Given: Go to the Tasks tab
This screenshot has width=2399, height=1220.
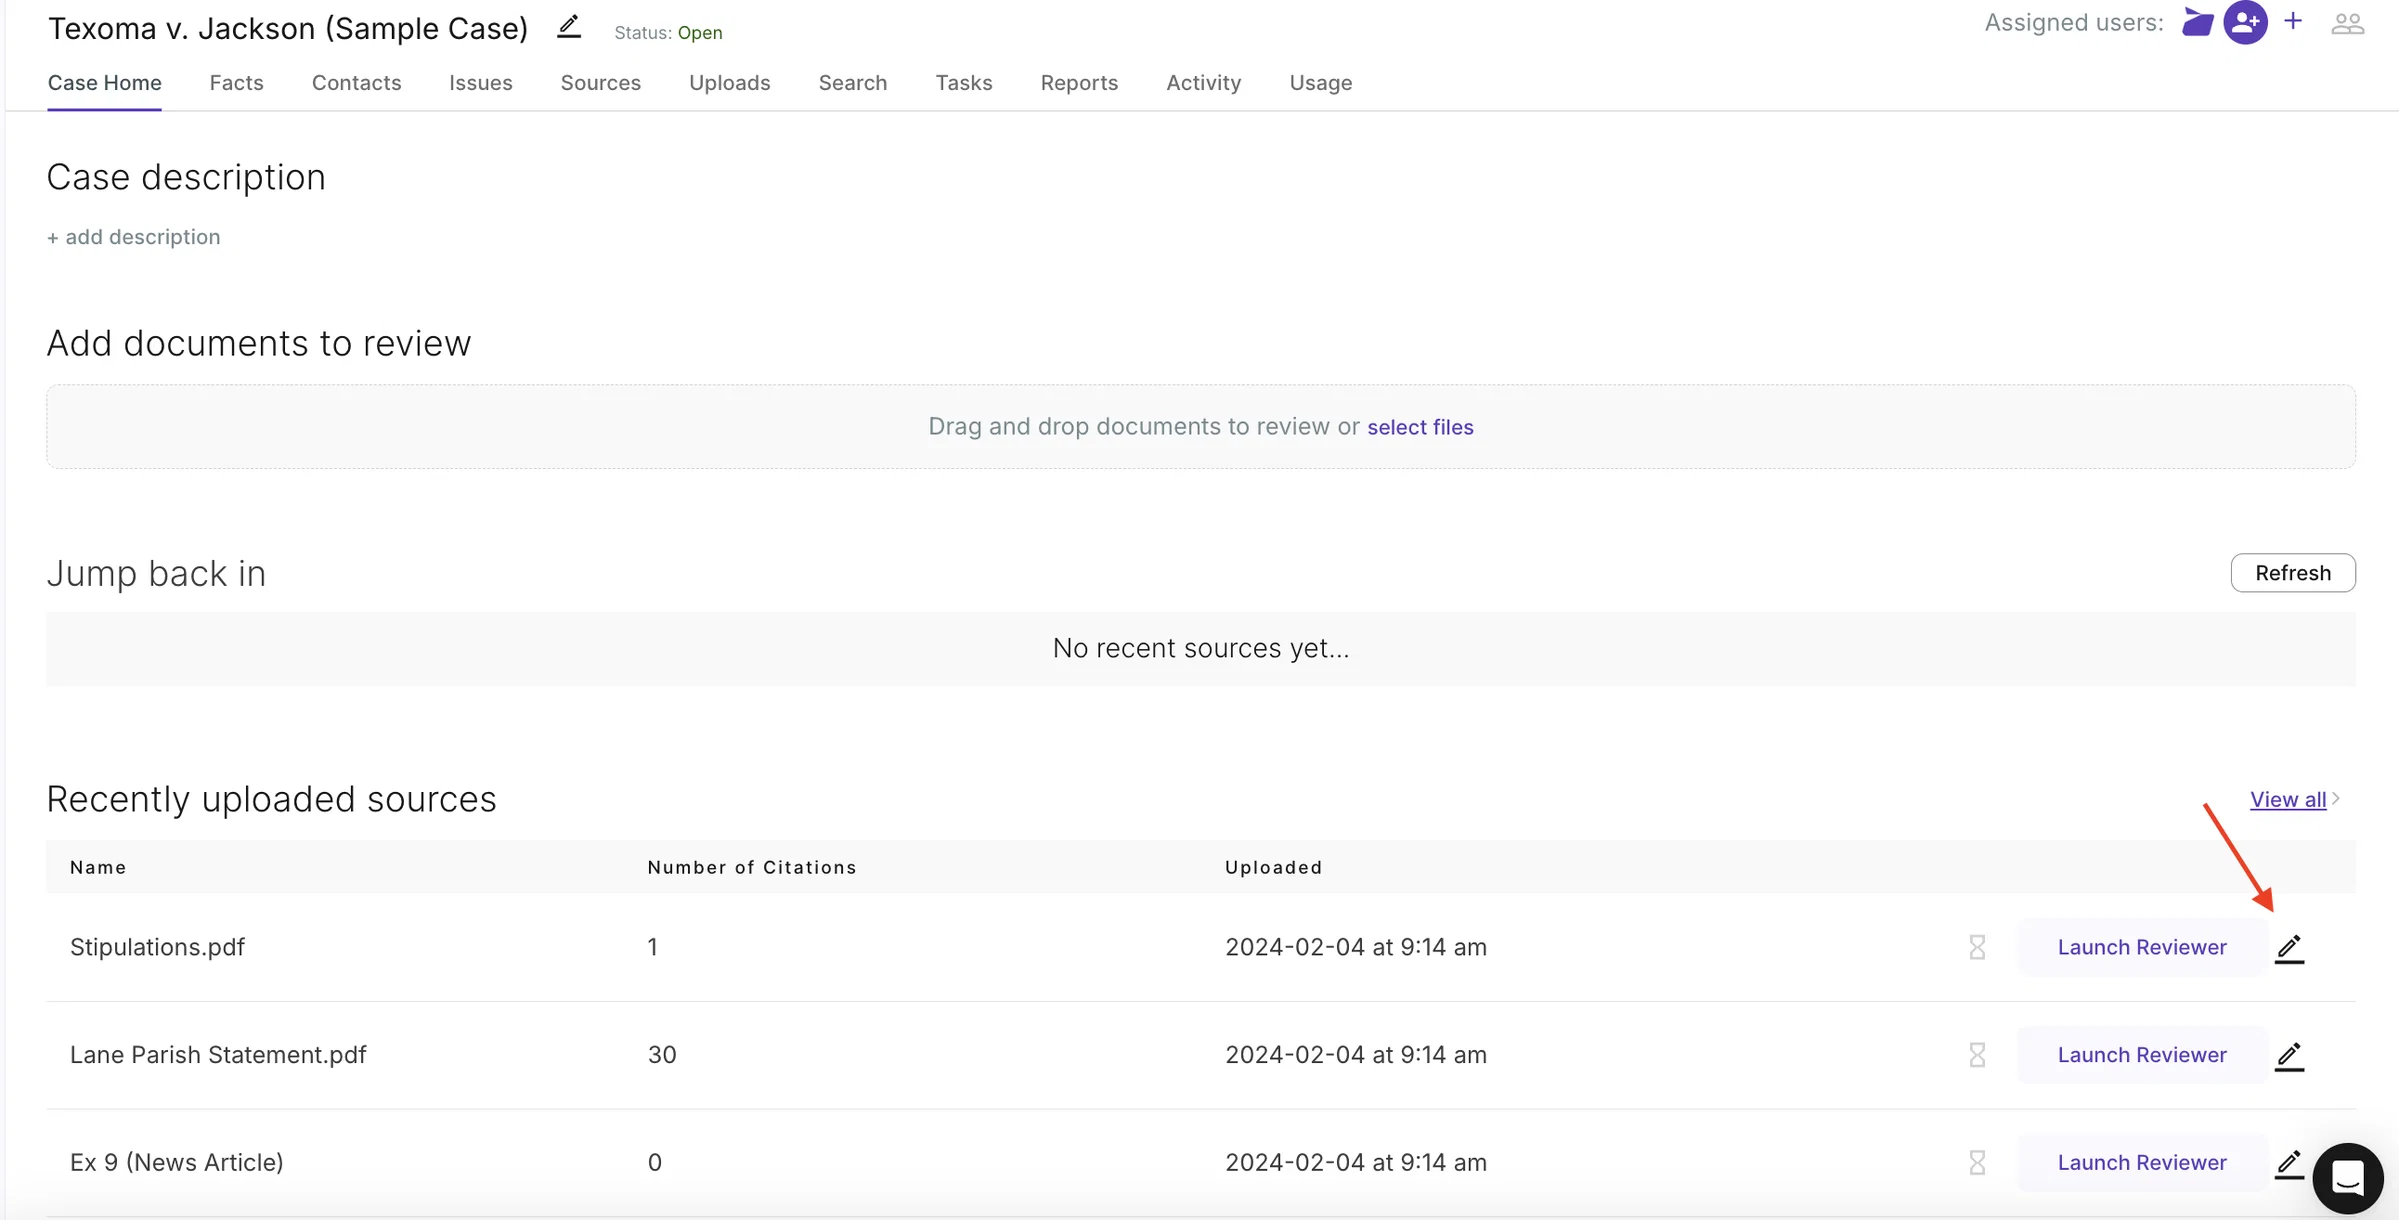Looking at the screenshot, I should point(963,82).
